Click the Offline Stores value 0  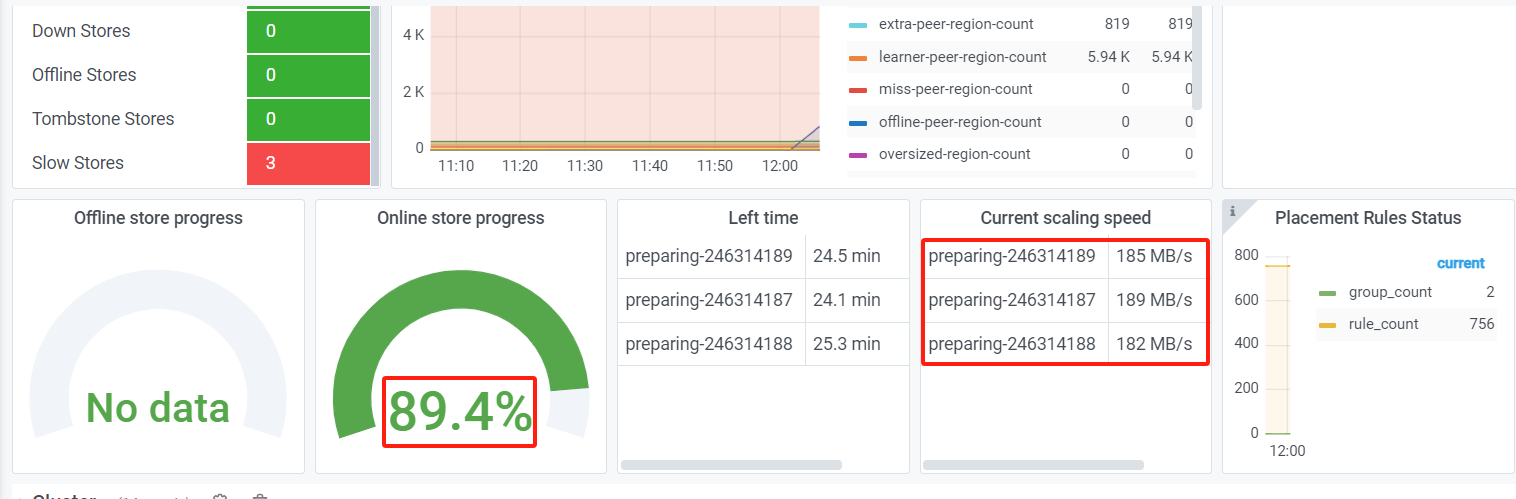pos(308,75)
